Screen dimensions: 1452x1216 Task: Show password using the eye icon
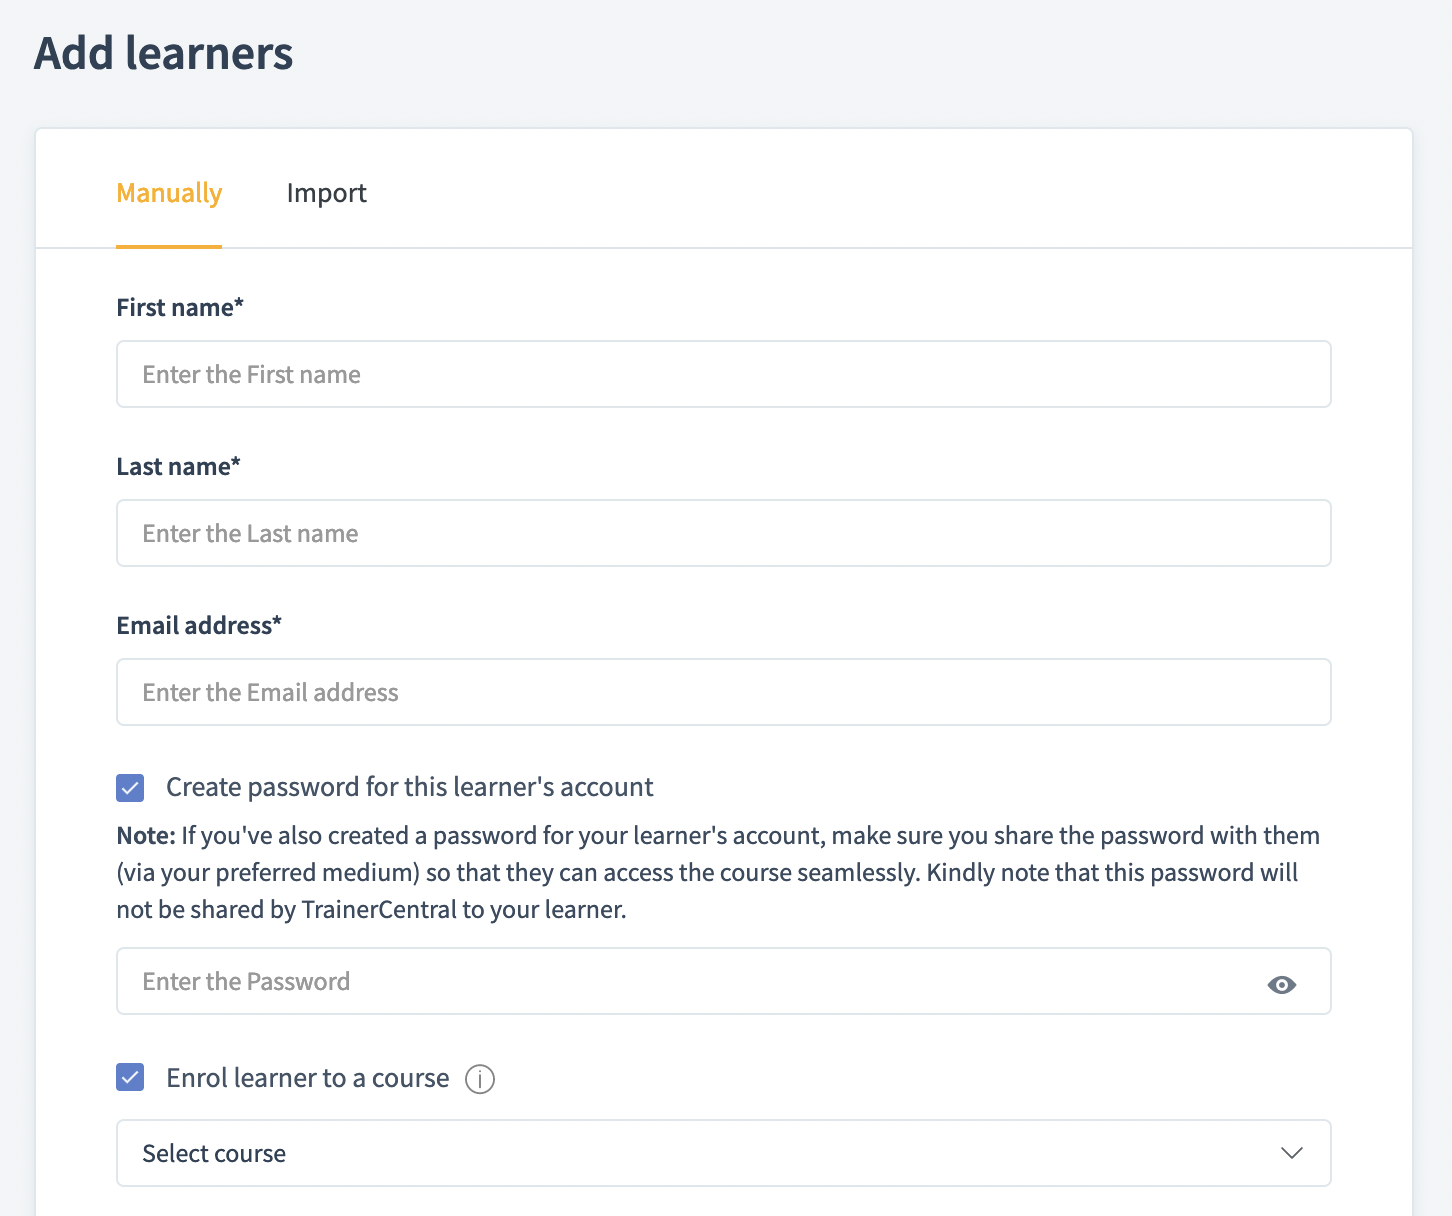coord(1281,985)
